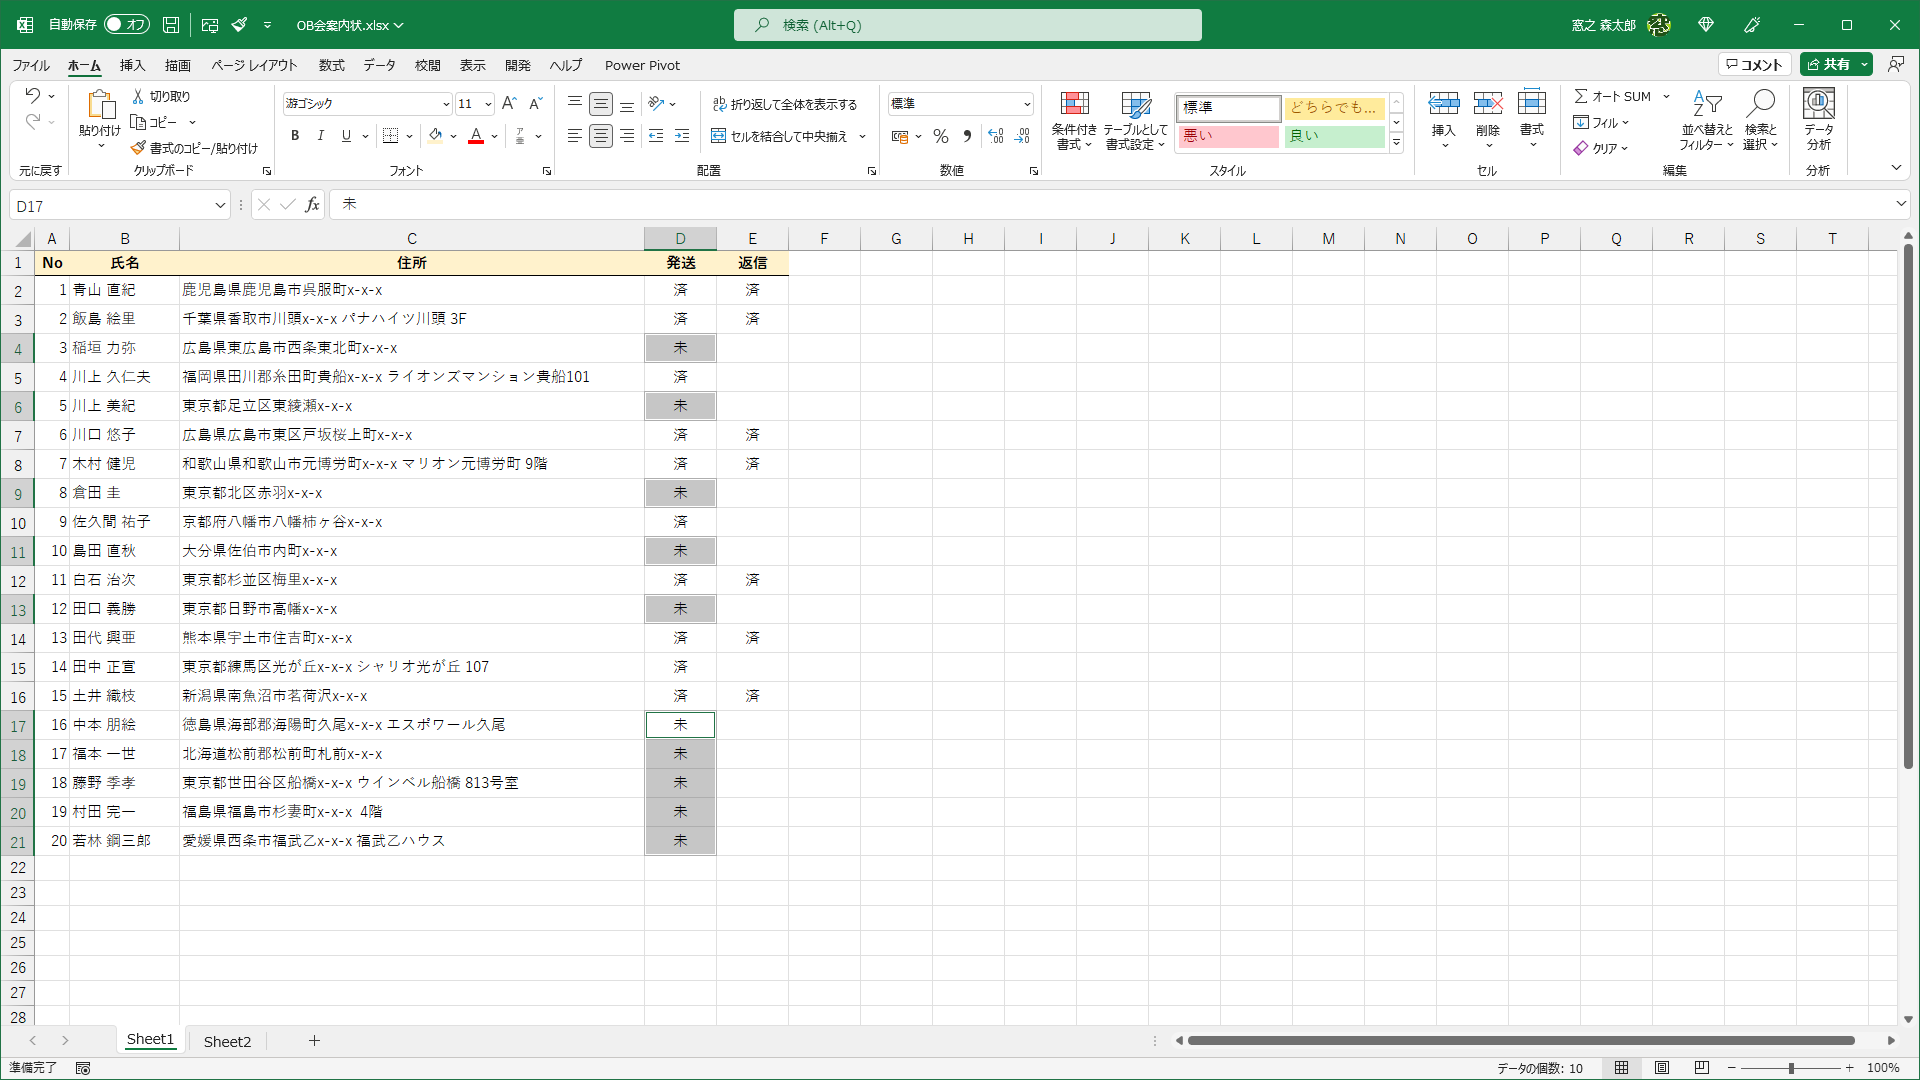Click the Insert Function fx icon
The height and width of the screenshot is (1080, 1920).
pos(312,205)
